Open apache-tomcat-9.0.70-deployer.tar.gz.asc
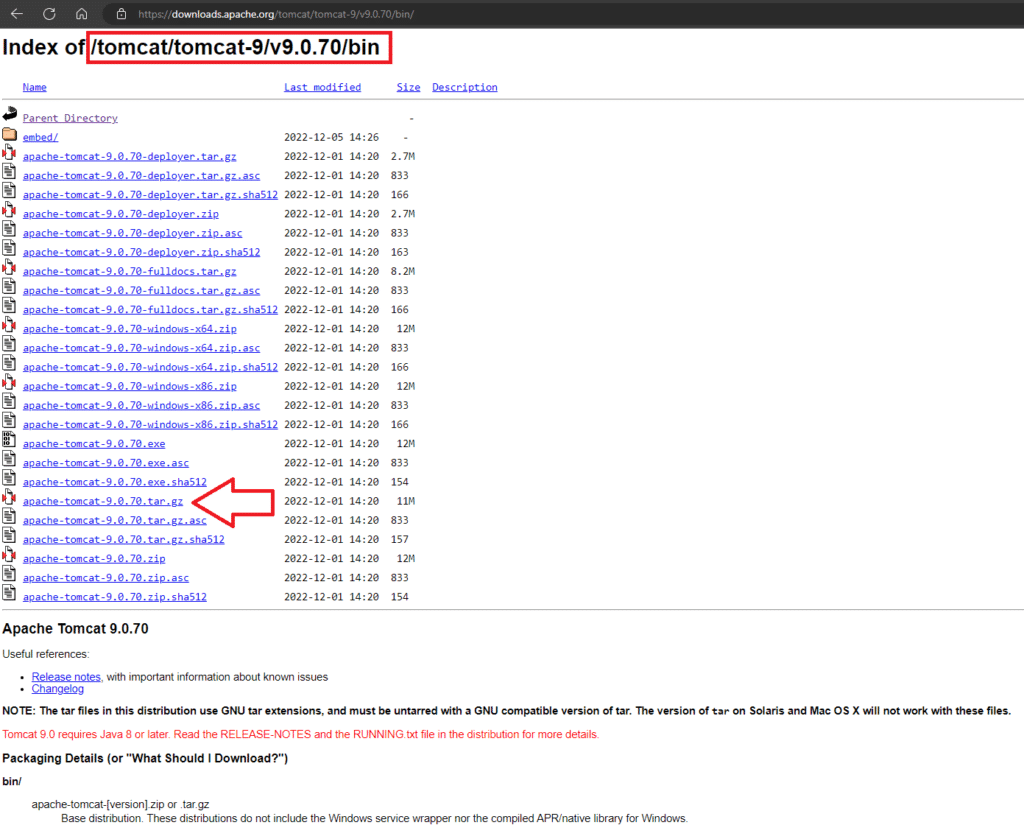 tap(141, 176)
